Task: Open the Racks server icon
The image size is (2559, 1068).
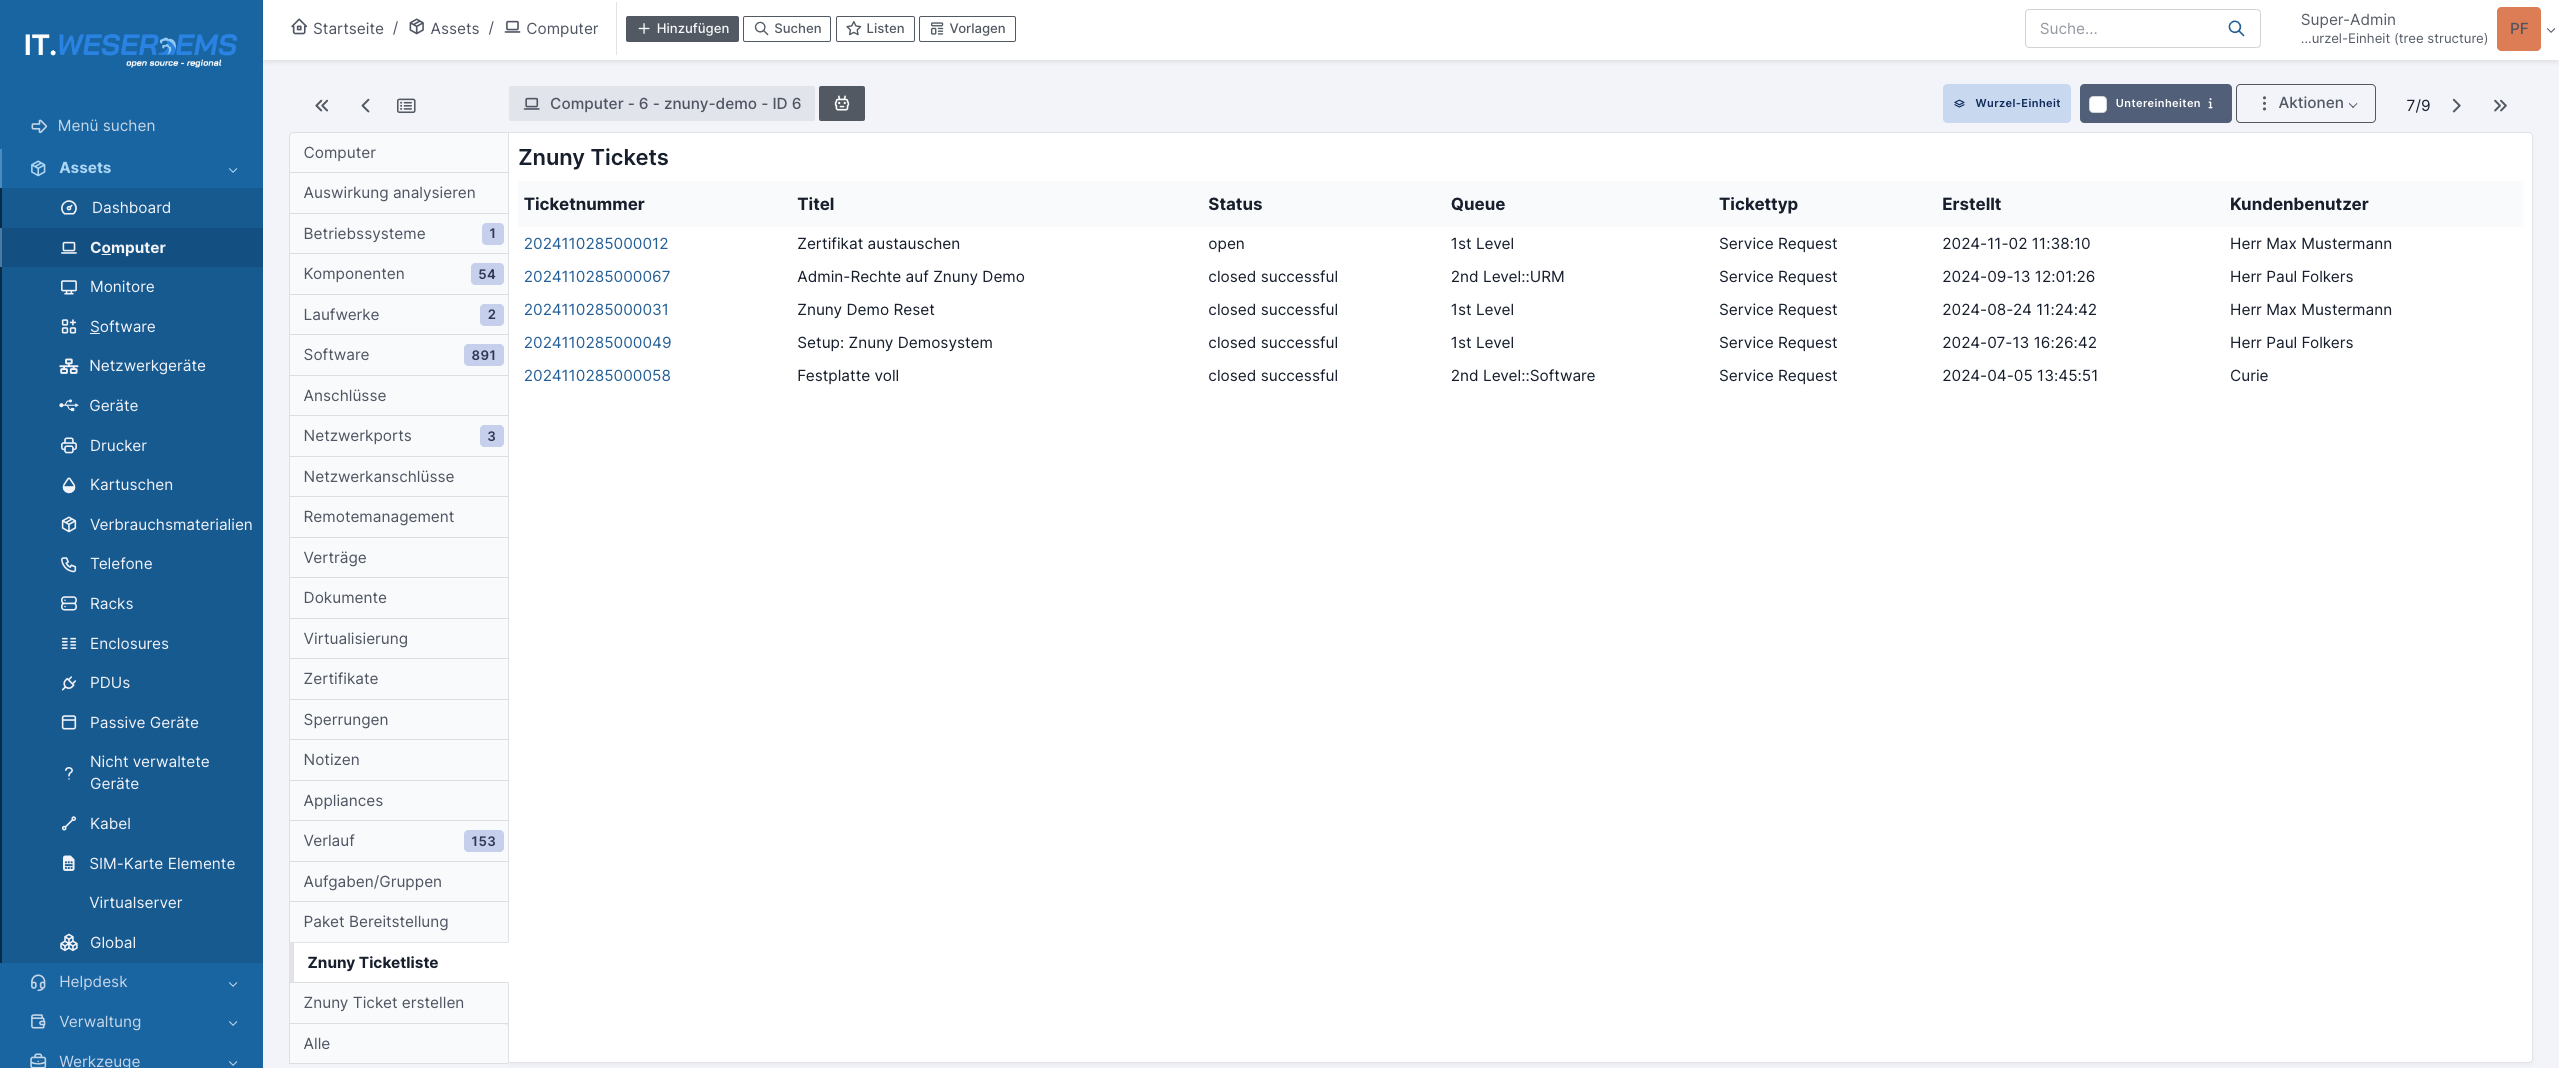Action: coord(69,604)
